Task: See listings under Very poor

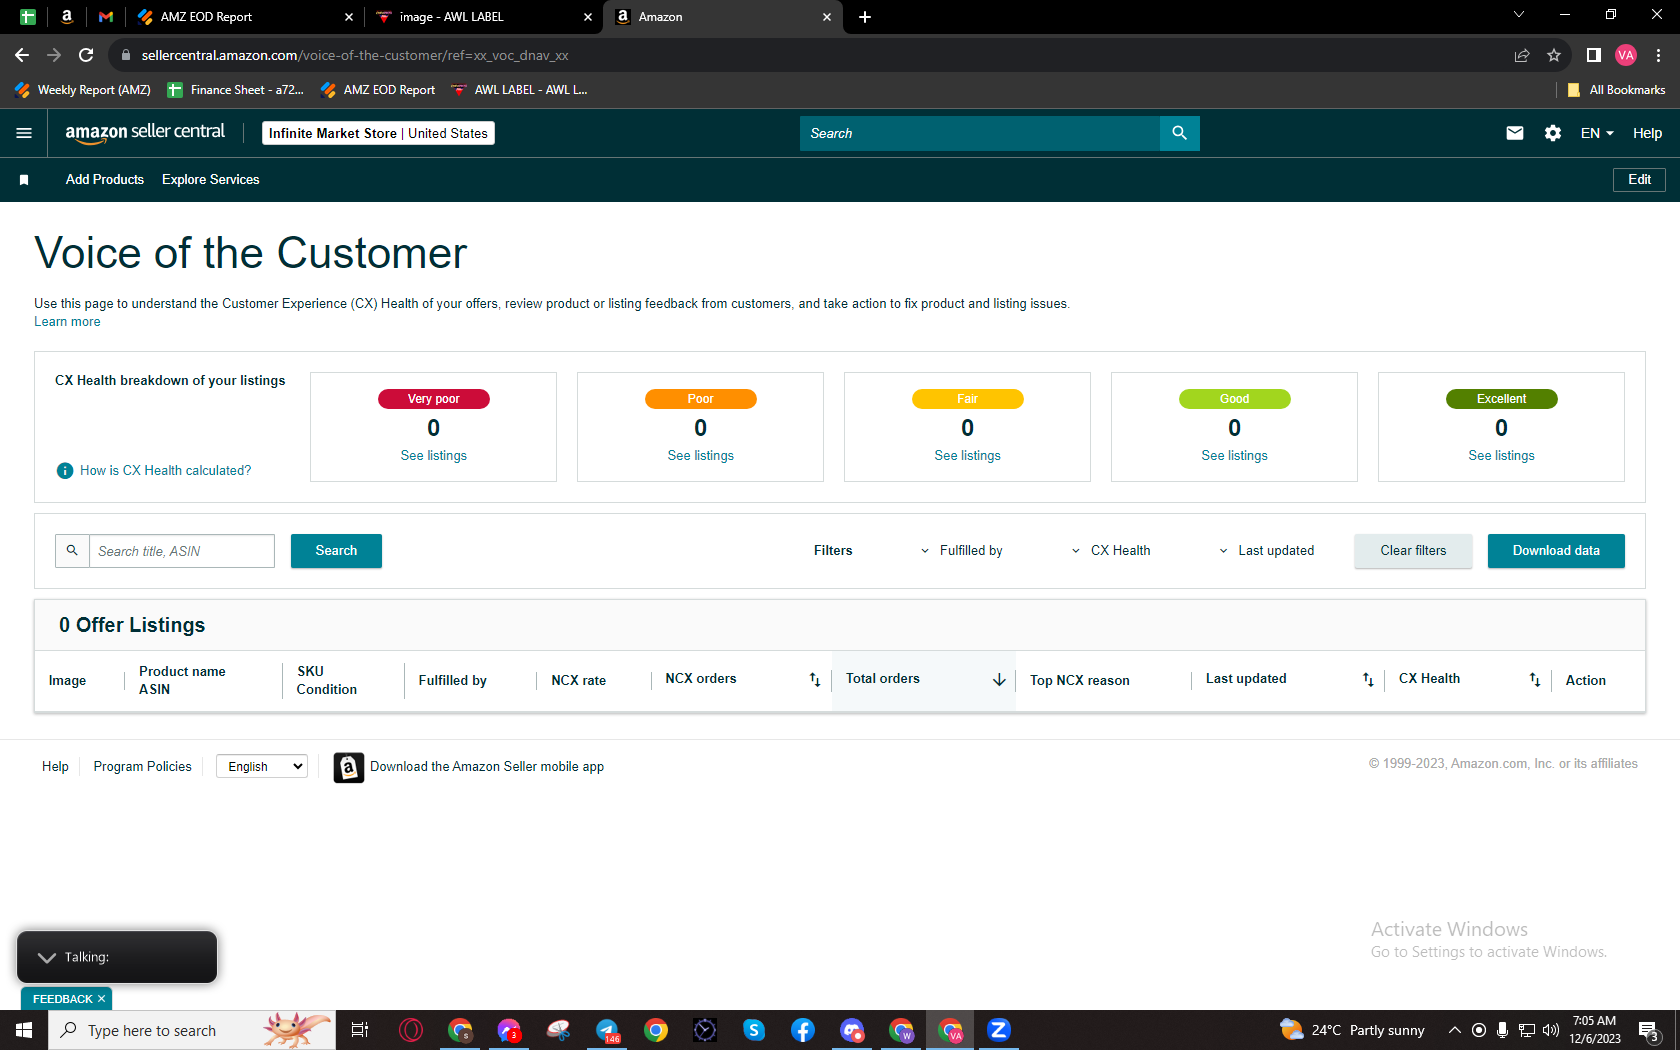Action: (434, 456)
